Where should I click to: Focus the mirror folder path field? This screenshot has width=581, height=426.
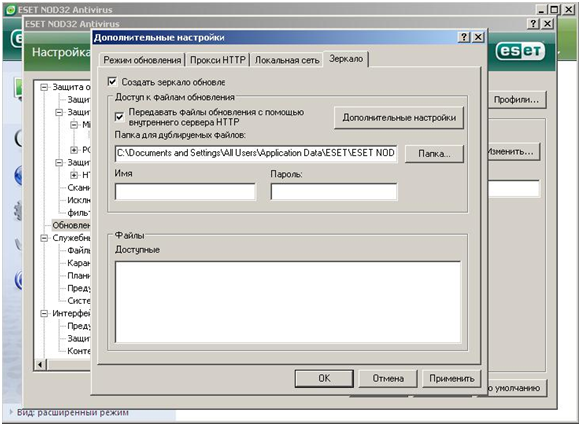tap(256, 153)
